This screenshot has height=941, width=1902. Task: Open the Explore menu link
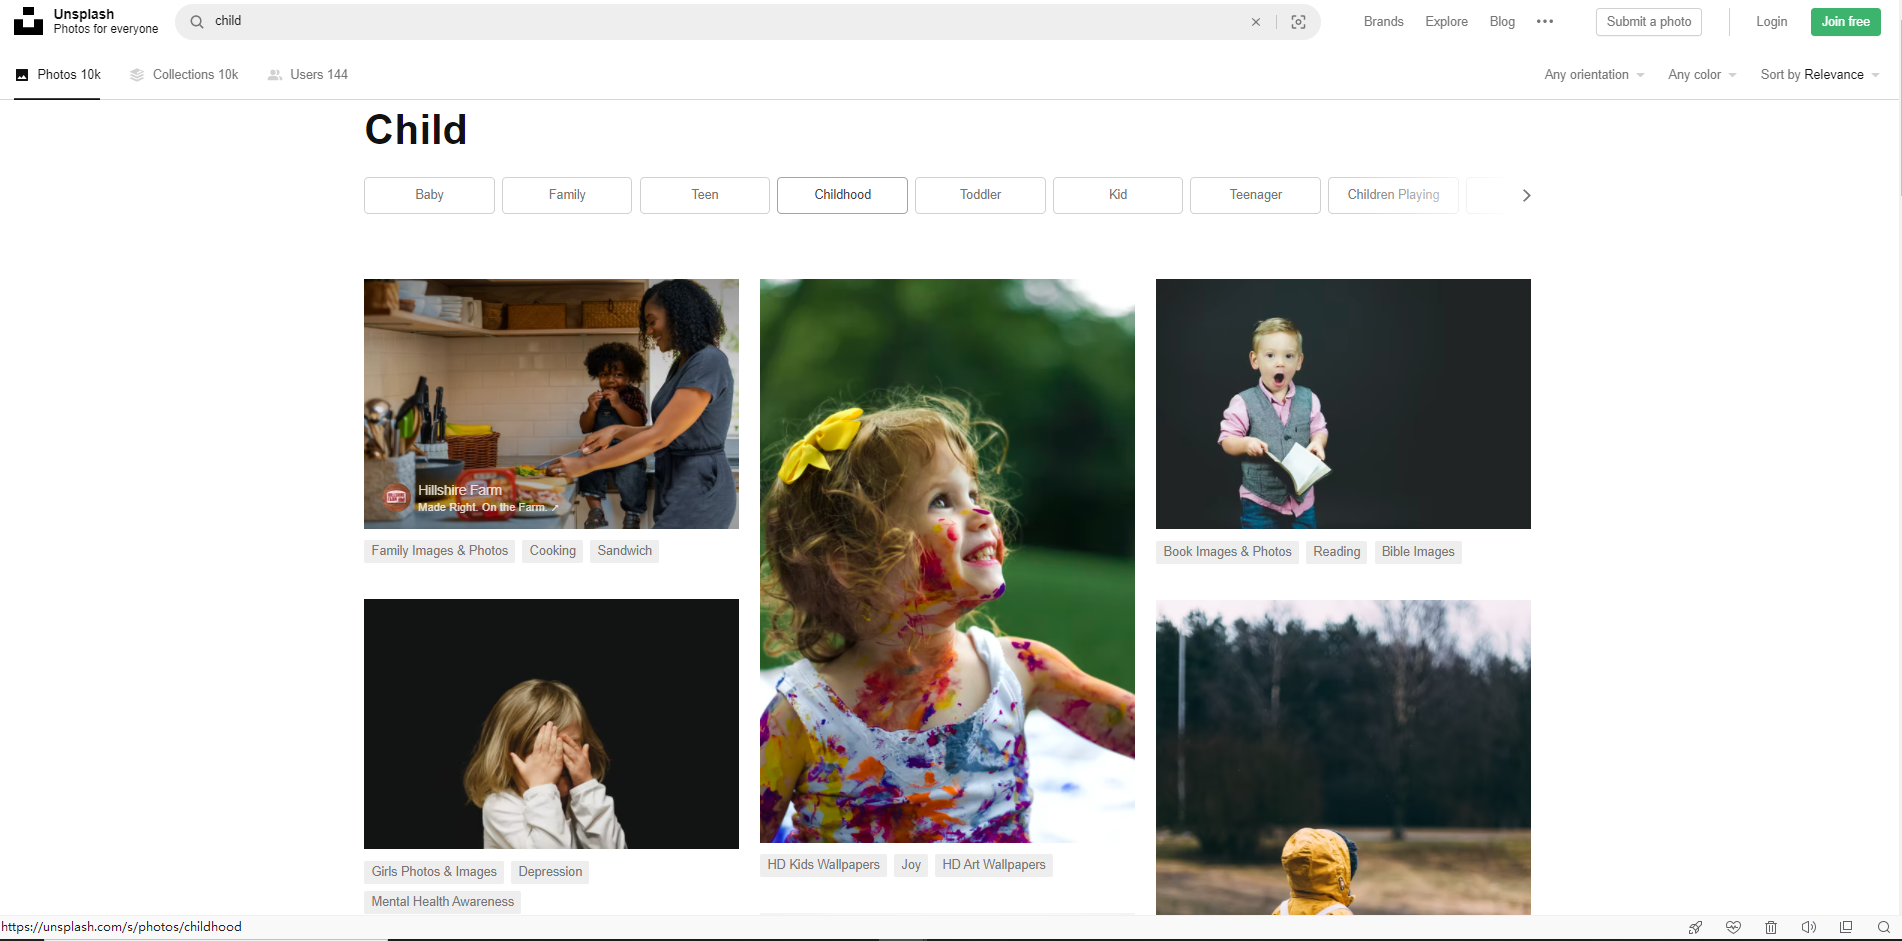click(1446, 22)
